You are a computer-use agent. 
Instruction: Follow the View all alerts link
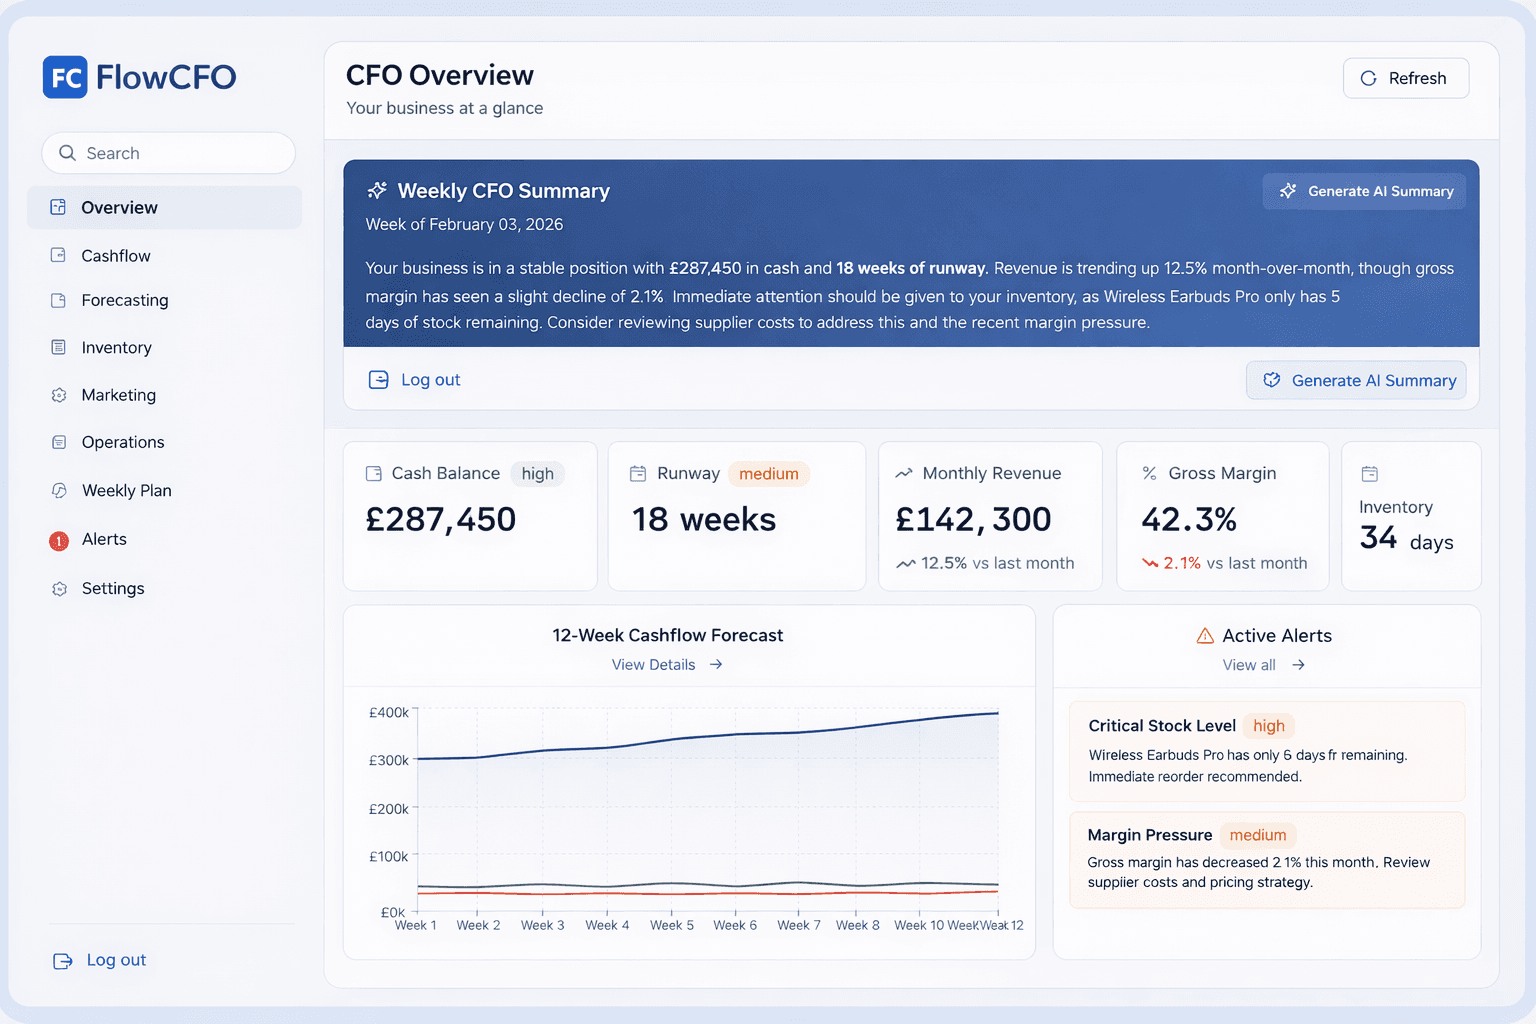1263,665
